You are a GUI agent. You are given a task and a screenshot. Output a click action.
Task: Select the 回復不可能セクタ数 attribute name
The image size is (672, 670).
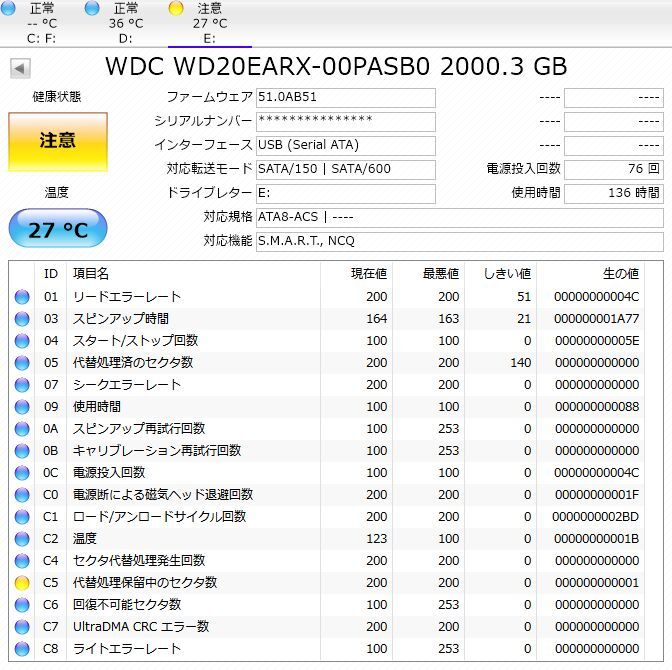click(127, 605)
